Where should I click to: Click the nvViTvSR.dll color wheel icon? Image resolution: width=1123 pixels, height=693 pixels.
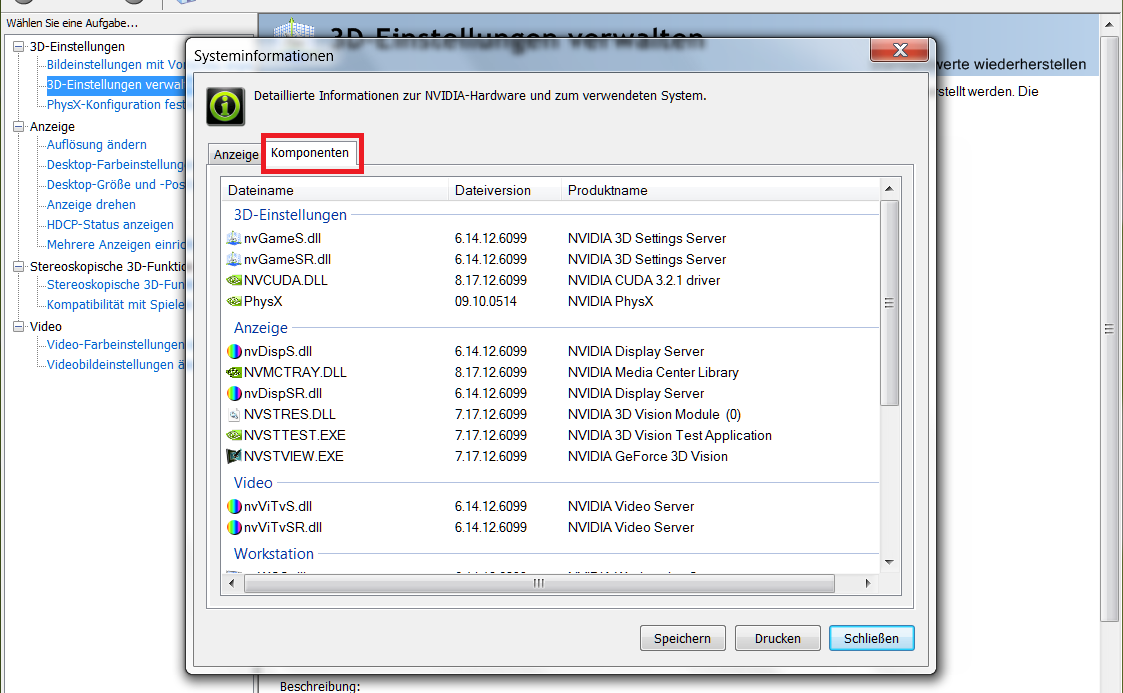click(x=233, y=527)
